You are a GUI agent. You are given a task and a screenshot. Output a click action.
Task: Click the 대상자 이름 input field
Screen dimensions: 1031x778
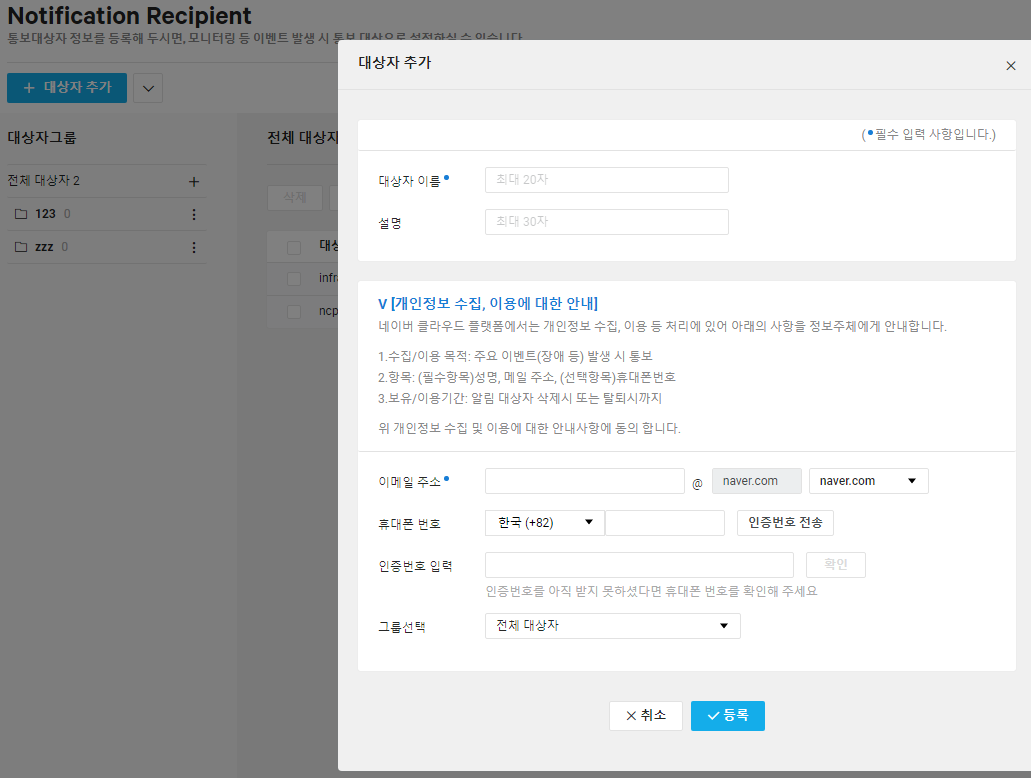pyautogui.click(x=606, y=180)
